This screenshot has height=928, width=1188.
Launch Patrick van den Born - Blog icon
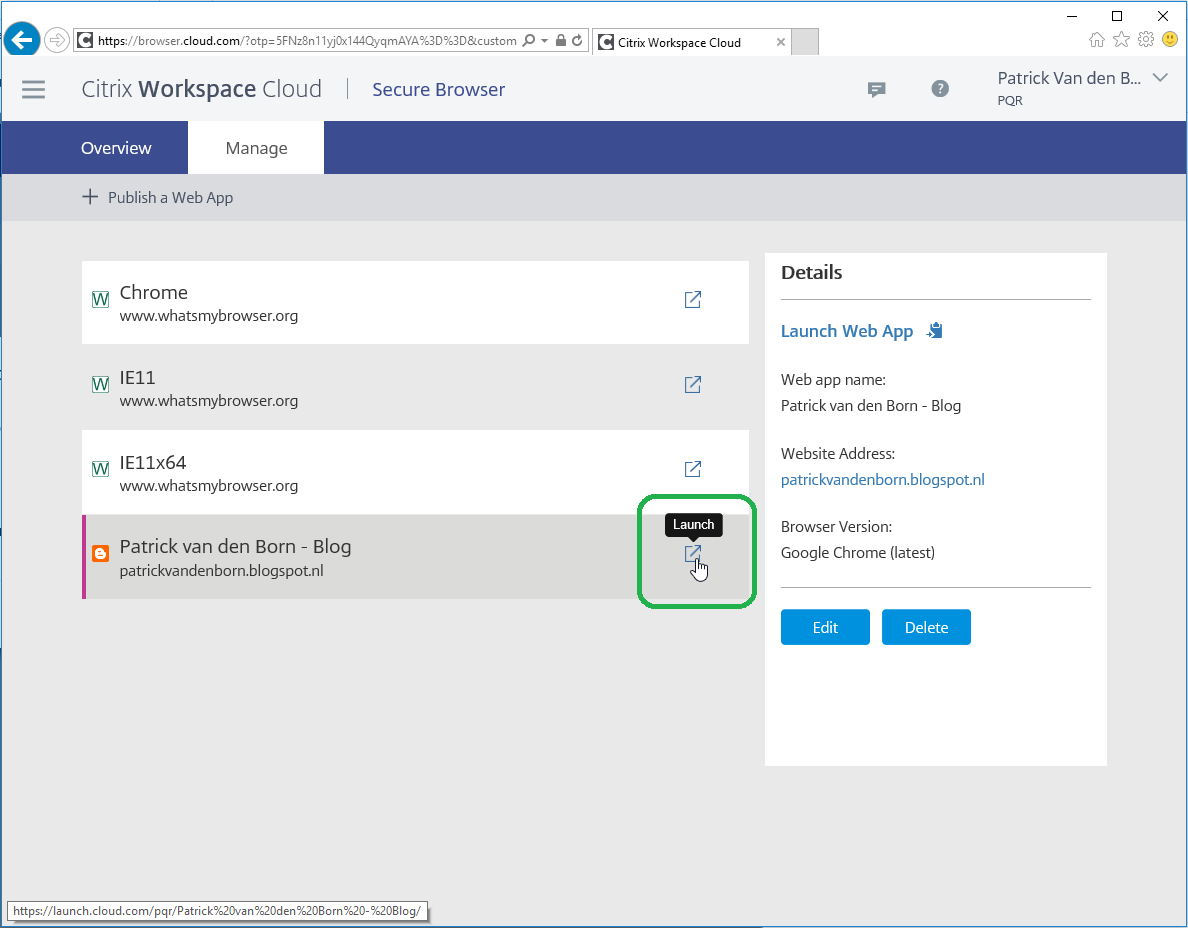click(692, 554)
